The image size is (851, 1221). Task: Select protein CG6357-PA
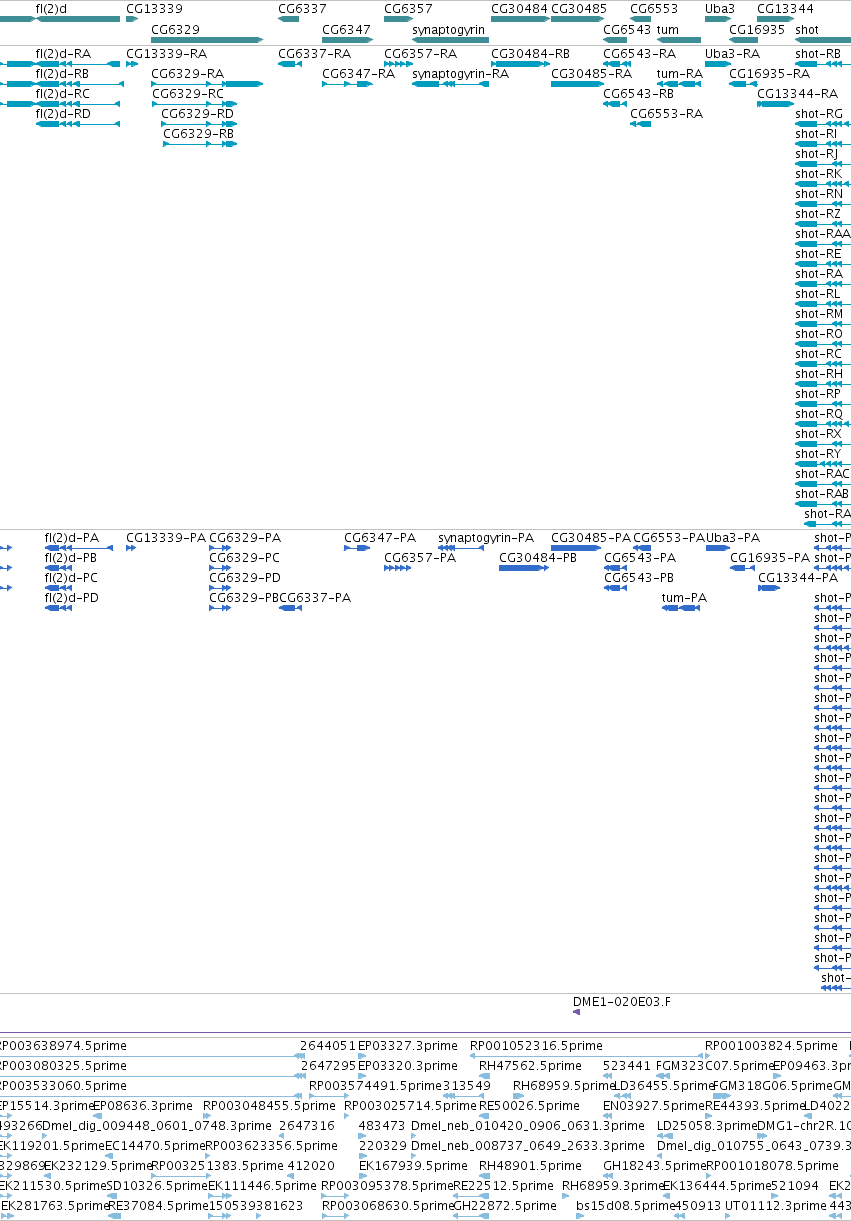point(420,558)
